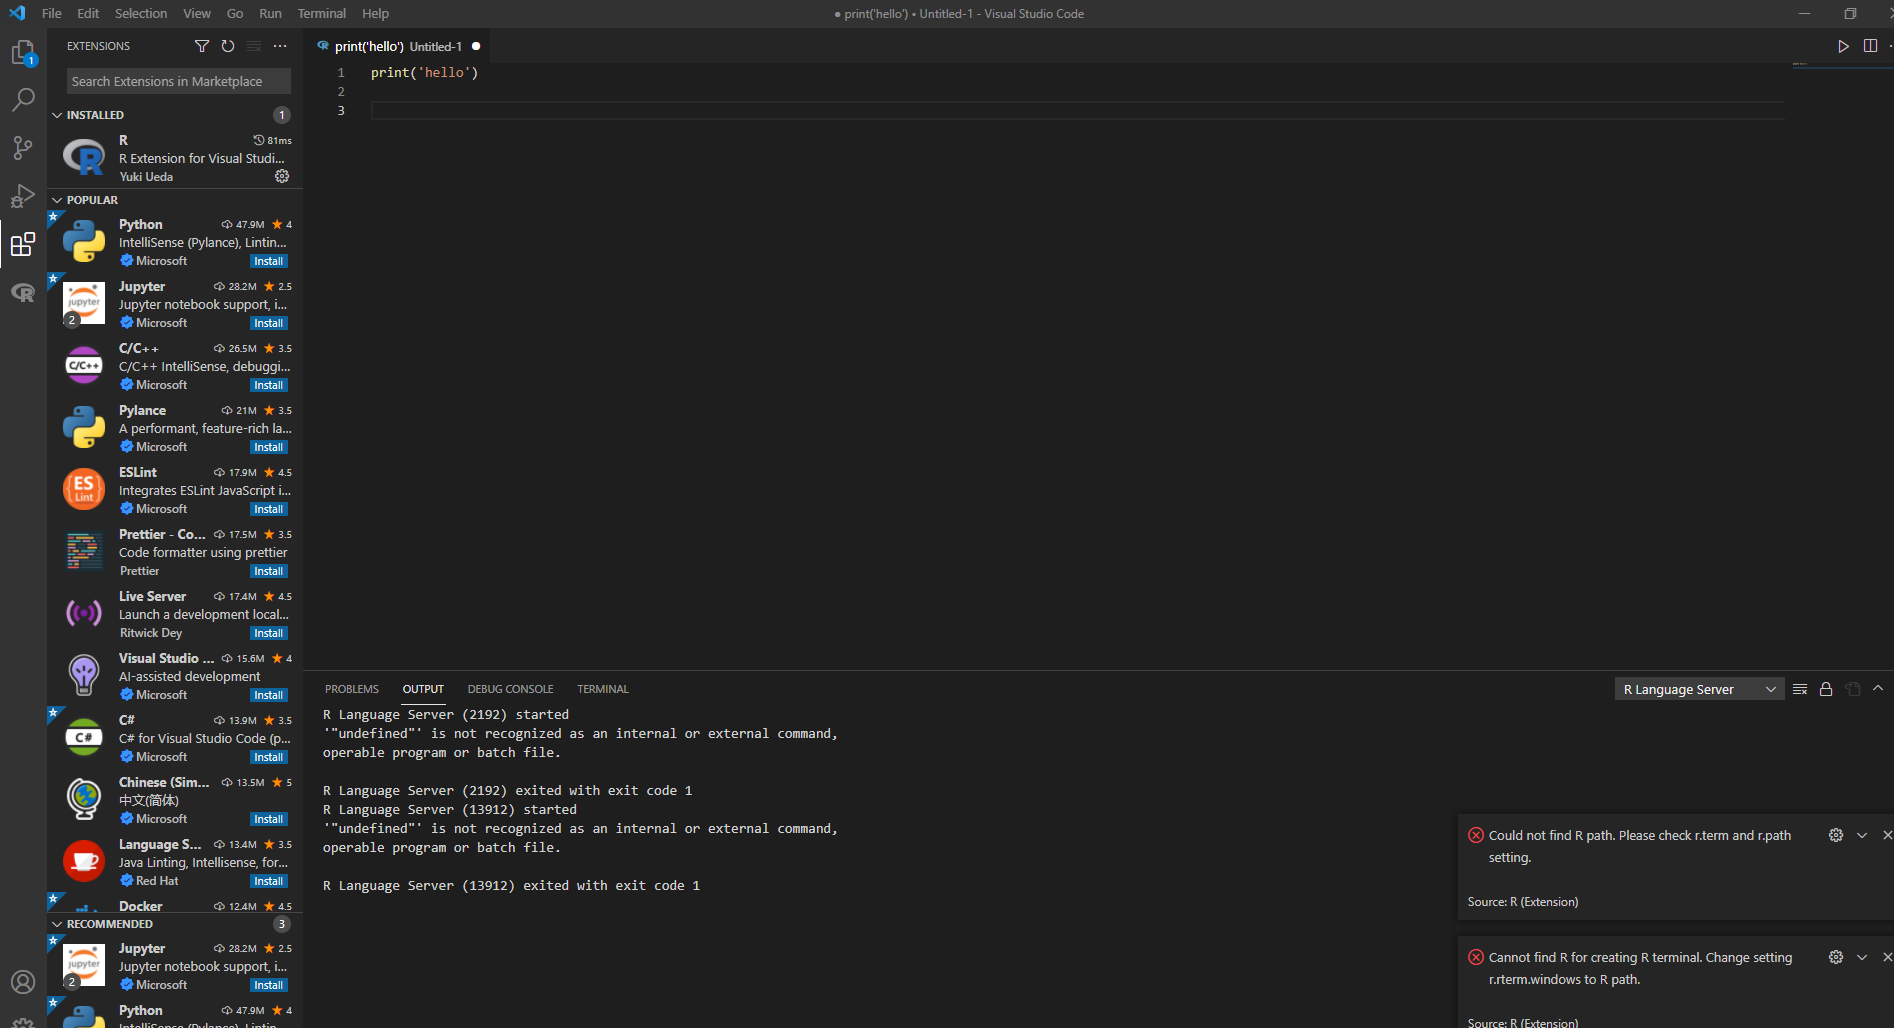The width and height of the screenshot is (1894, 1028).
Task: Select the R Language Server output channel dropdown
Action: tap(1699, 689)
